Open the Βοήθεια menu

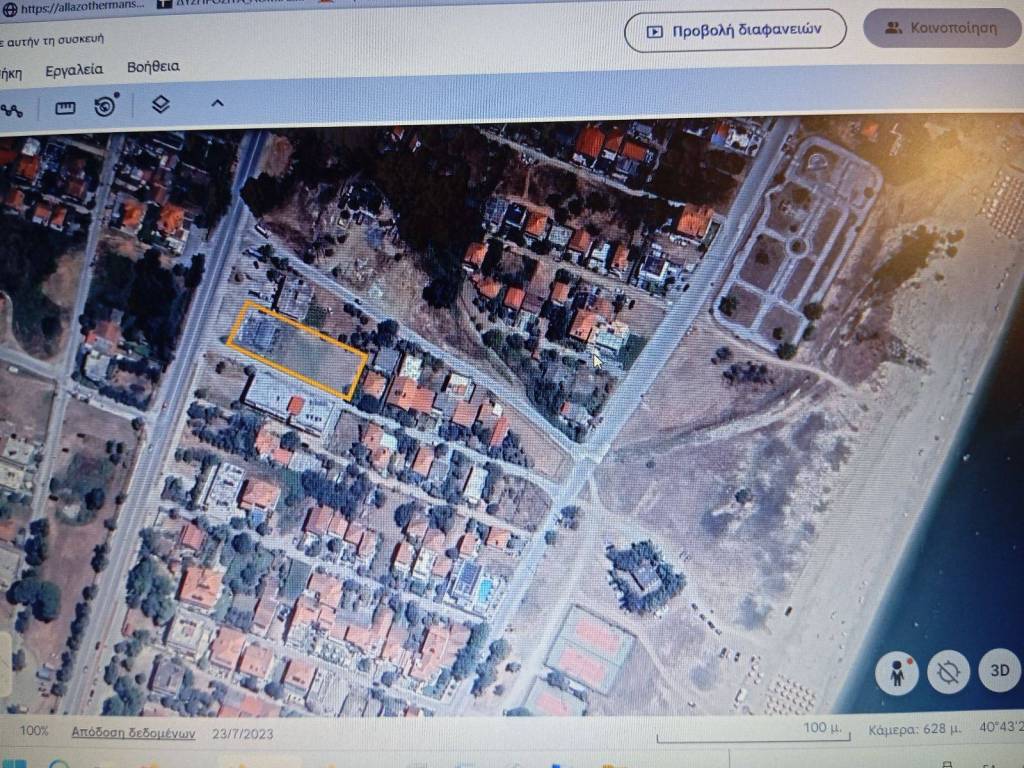click(x=153, y=67)
